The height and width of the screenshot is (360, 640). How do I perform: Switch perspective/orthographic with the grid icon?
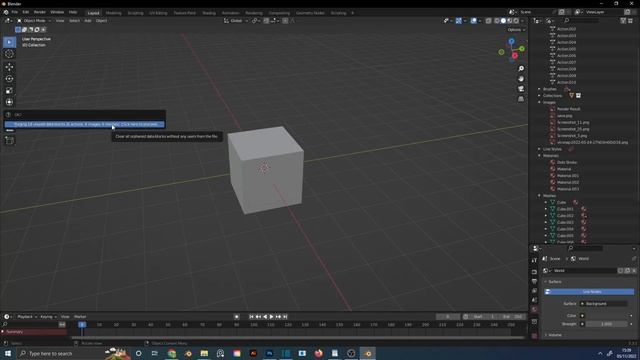click(521, 99)
